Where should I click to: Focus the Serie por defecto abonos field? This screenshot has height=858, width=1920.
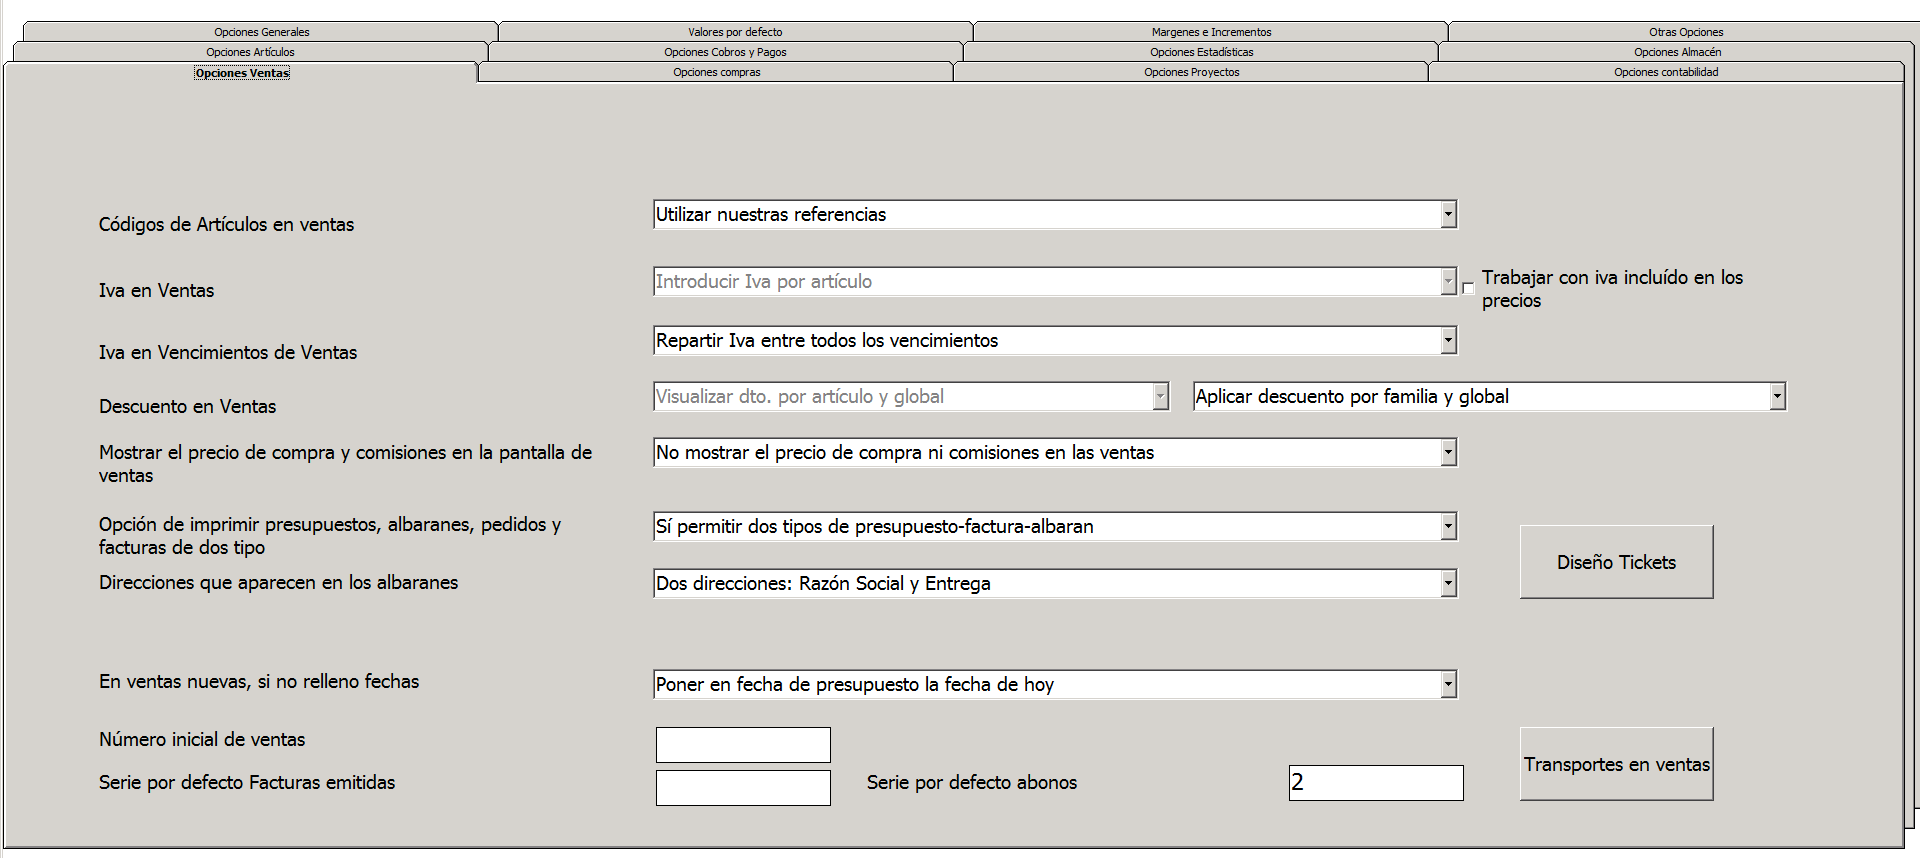coord(1376,783)
